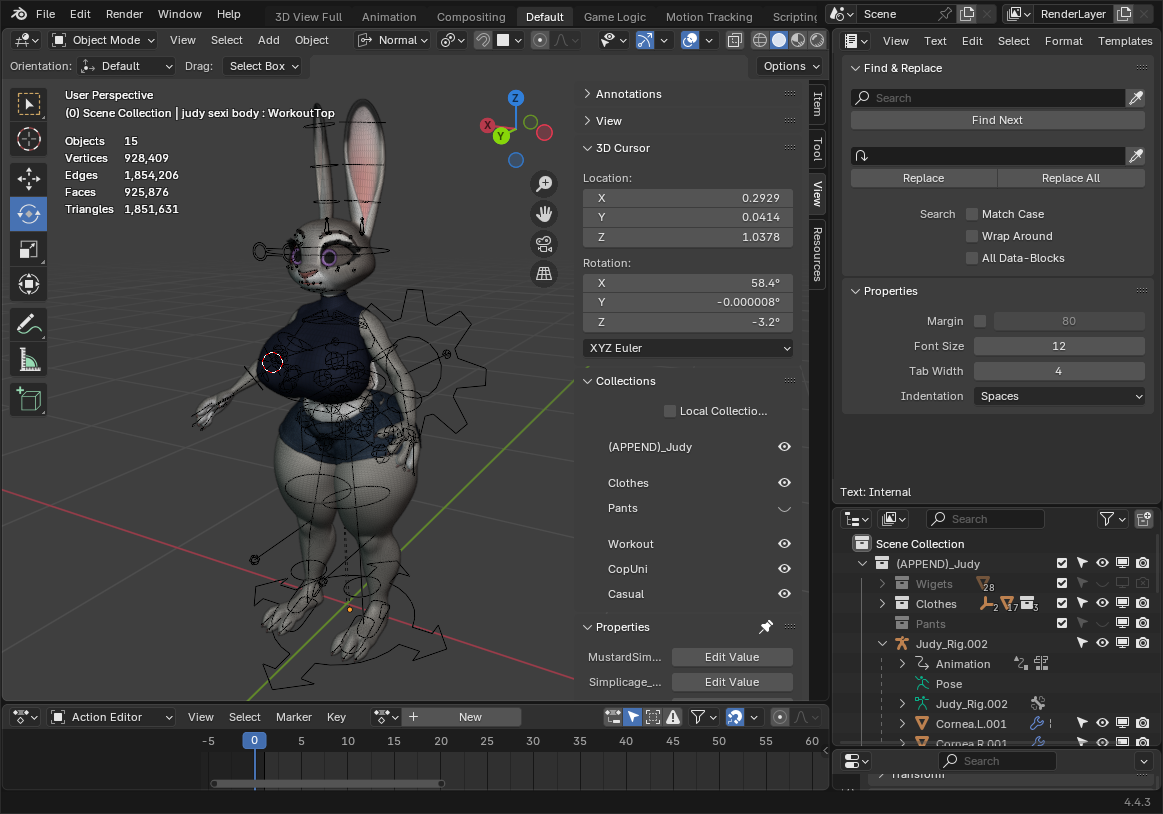The width and height of the screenshot is (1163, 814).
Task: Show the Pants collection in sidebar
Action: tap(784, 508)
